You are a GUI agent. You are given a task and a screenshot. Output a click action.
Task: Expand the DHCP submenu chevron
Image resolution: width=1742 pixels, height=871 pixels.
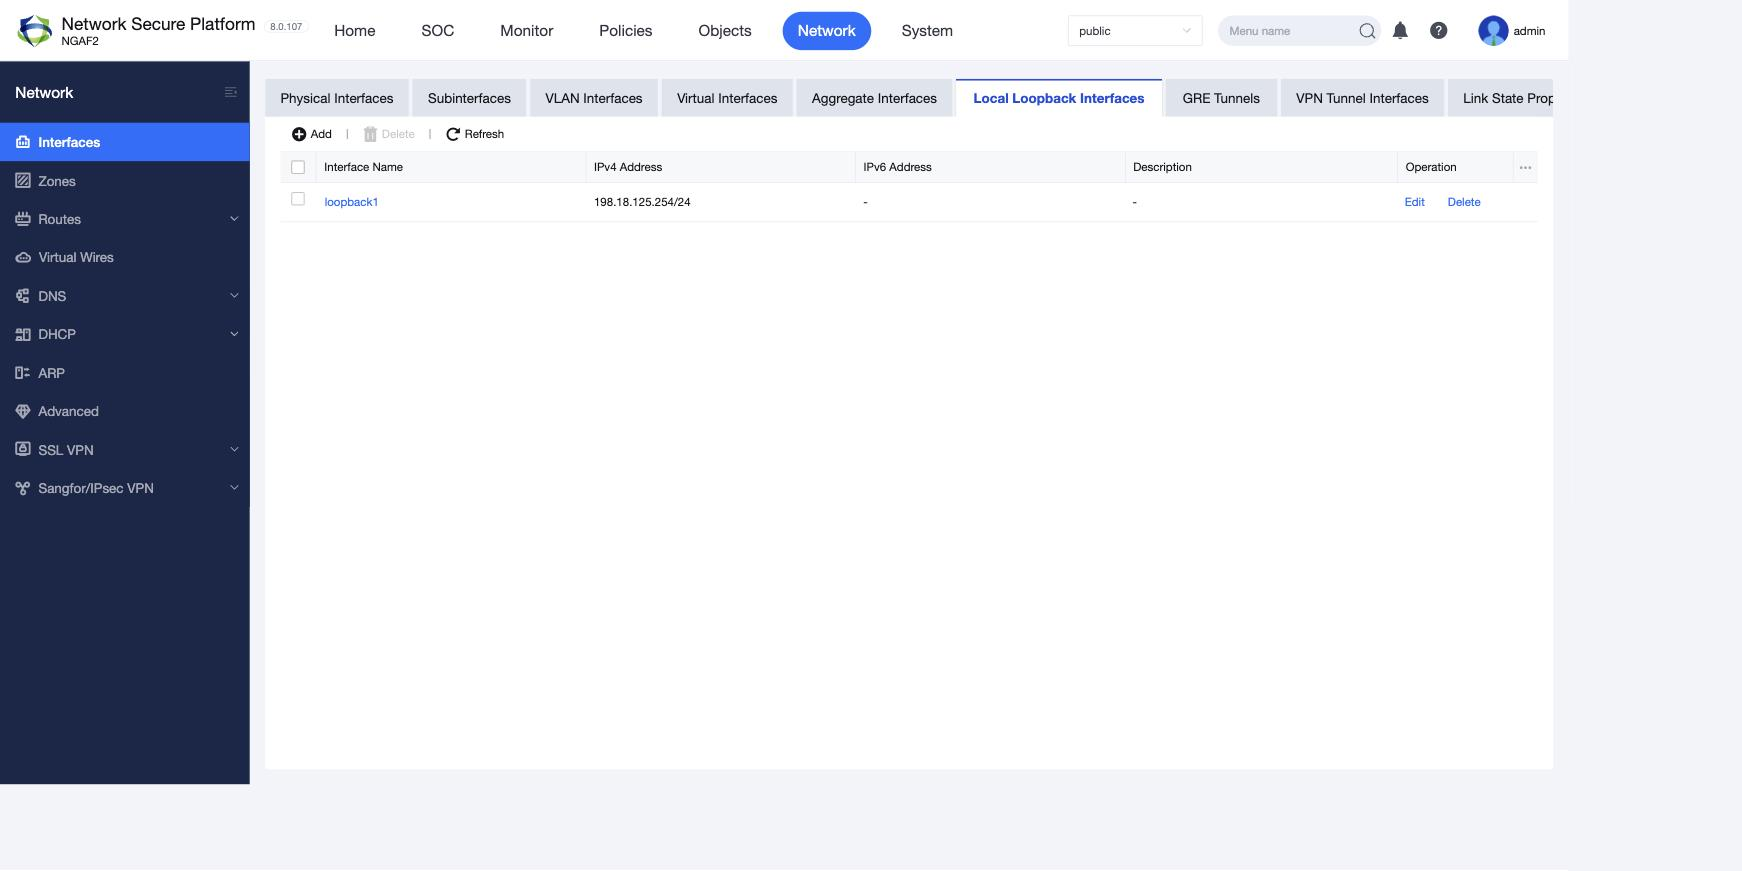(x=234, y=334)
